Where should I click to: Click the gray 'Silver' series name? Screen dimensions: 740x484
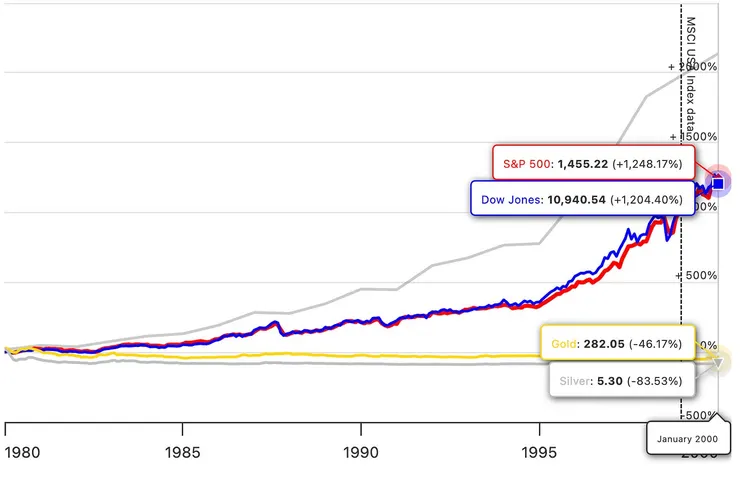[573, 380]
